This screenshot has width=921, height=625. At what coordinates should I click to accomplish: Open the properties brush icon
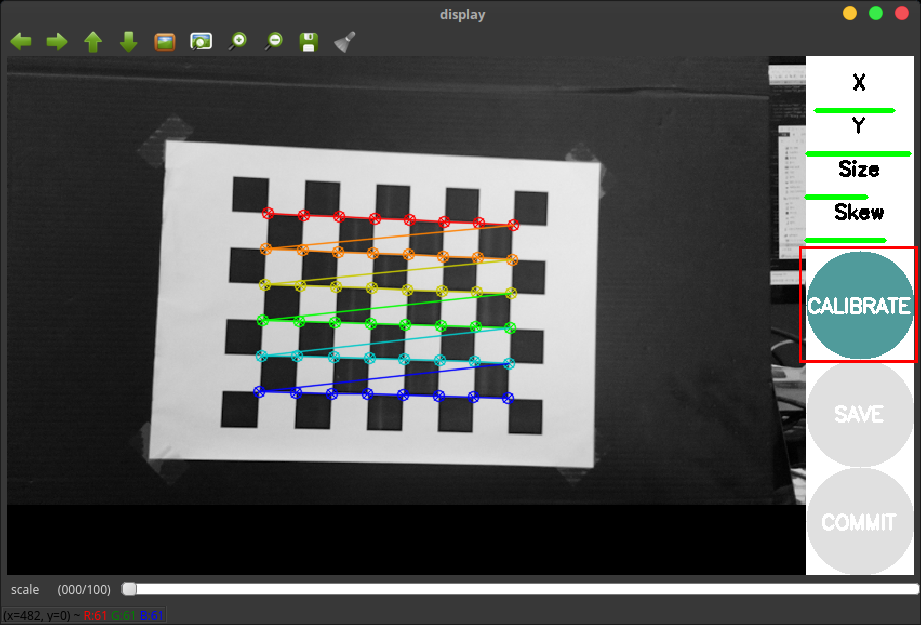tap(345, 42)
